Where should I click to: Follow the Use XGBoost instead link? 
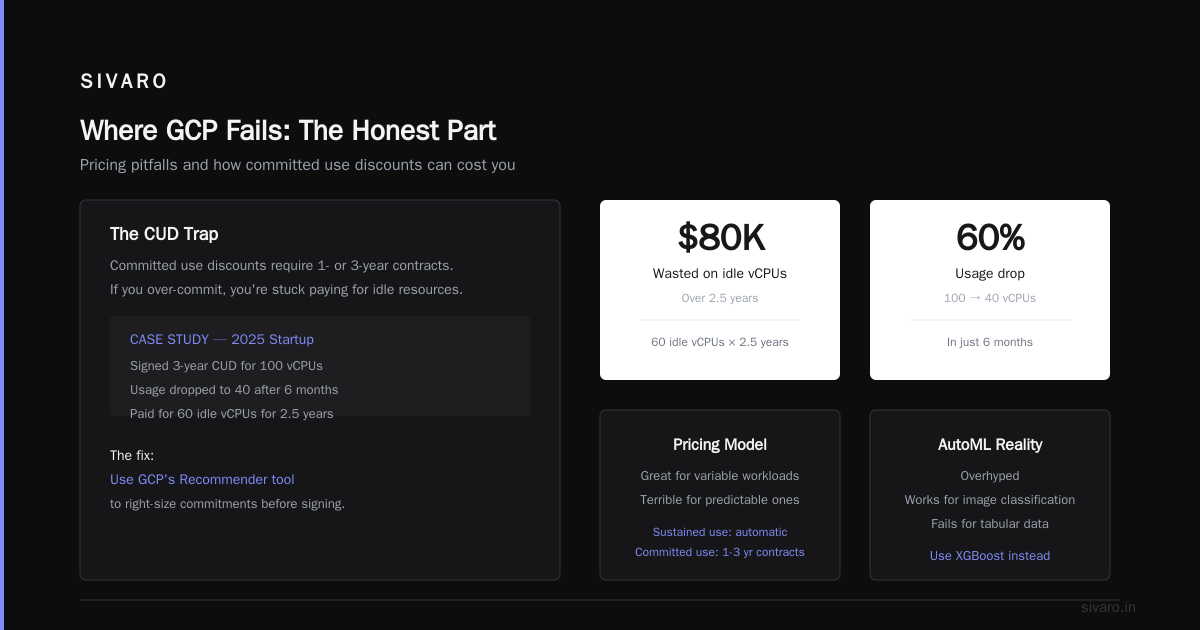point(990,556)
